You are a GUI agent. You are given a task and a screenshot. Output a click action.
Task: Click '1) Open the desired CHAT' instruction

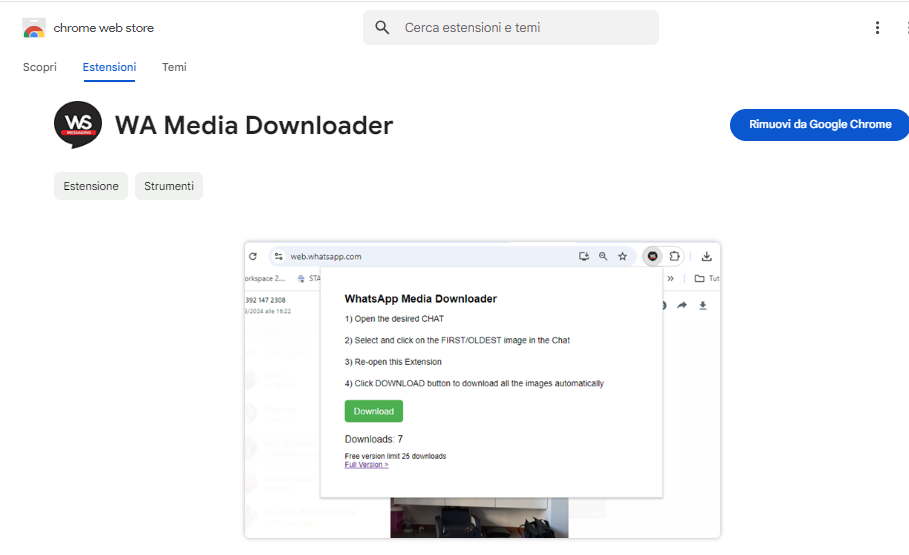point(394,319)
